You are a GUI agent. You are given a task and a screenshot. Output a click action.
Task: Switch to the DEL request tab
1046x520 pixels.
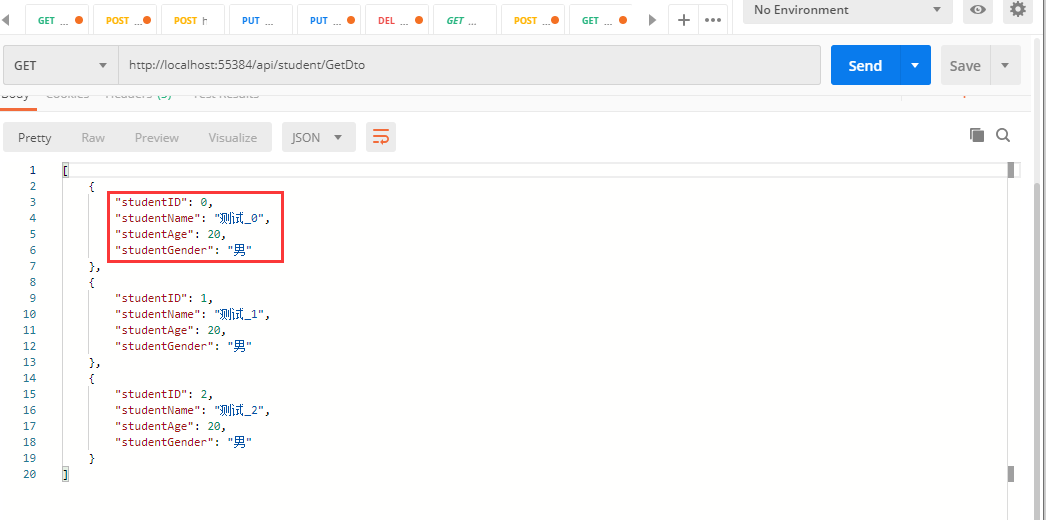pyautogui.click(x=395, y=21)
